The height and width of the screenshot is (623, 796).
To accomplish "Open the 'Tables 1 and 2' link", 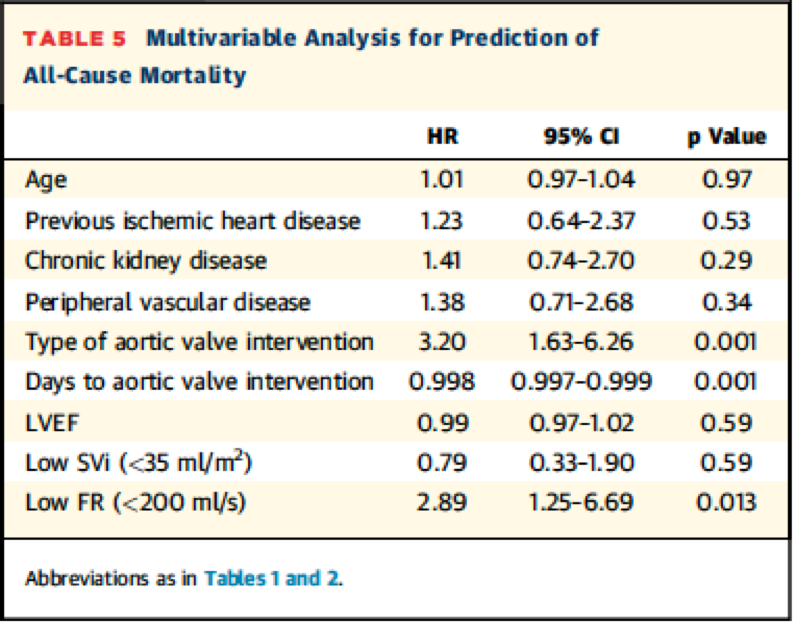I will [272, 578].
